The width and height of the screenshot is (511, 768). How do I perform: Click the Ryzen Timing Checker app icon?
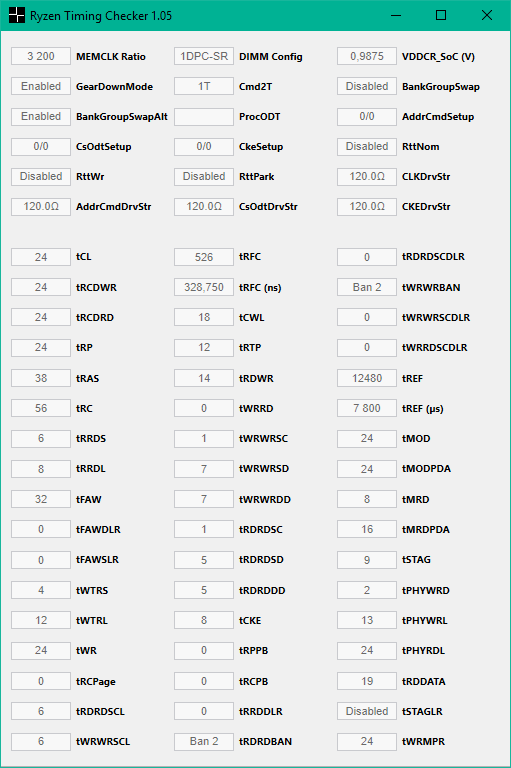(17, 15)
